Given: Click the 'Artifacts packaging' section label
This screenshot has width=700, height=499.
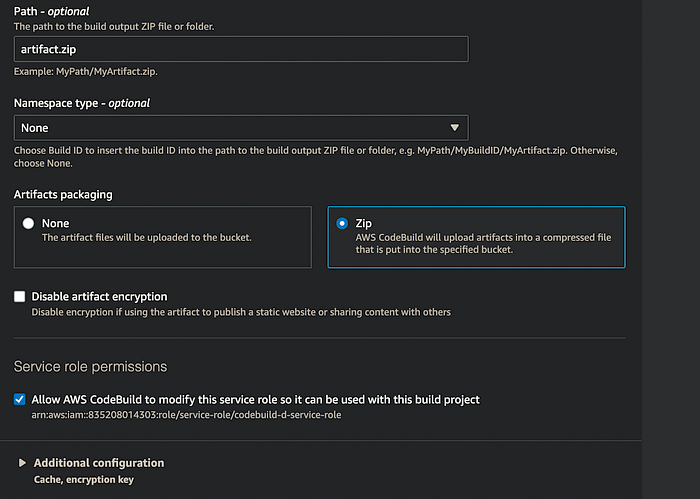Looking at the screenshot, I should click(x=63, y=193).
